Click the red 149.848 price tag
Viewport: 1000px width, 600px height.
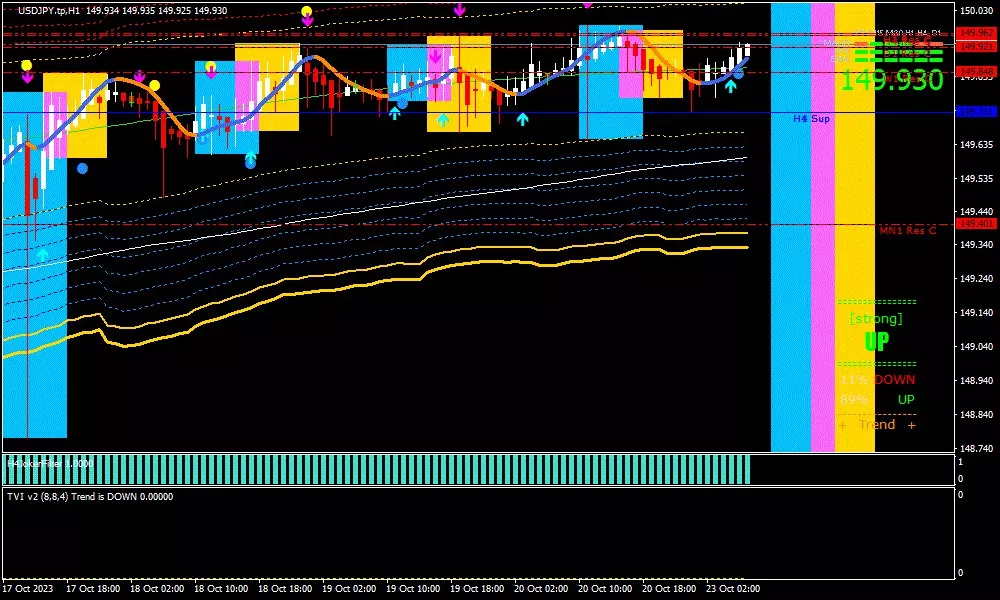coord(976,71)
